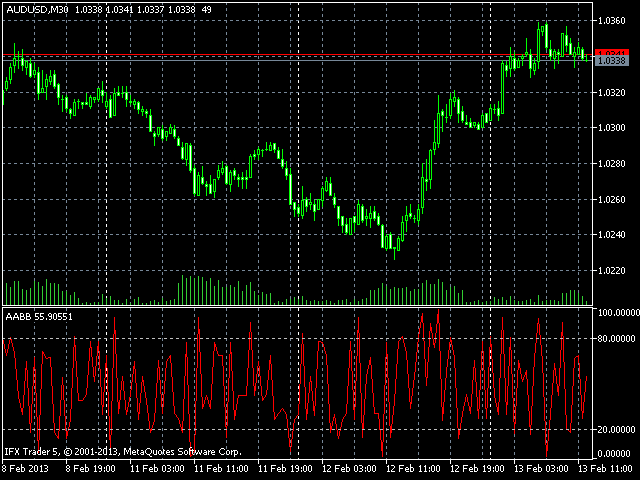
Task: Click the 8 Feb 2013 time label
Action: (25, 468)
